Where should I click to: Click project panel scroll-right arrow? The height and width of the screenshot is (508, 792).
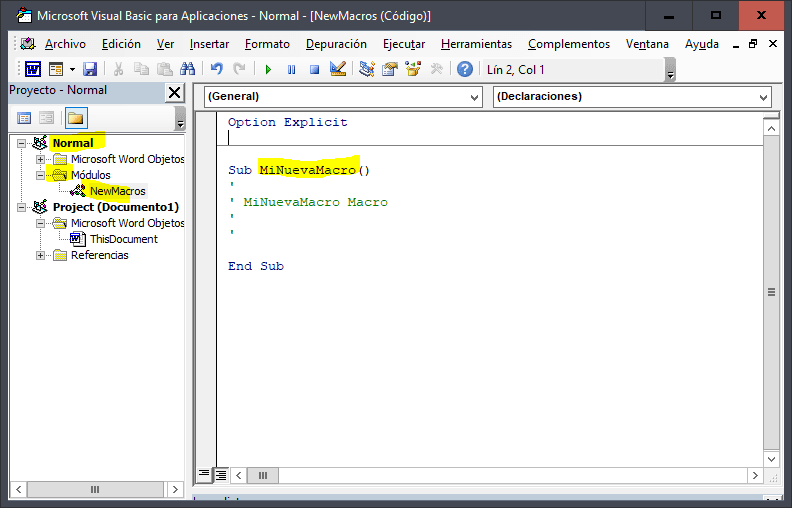(175, 489)
